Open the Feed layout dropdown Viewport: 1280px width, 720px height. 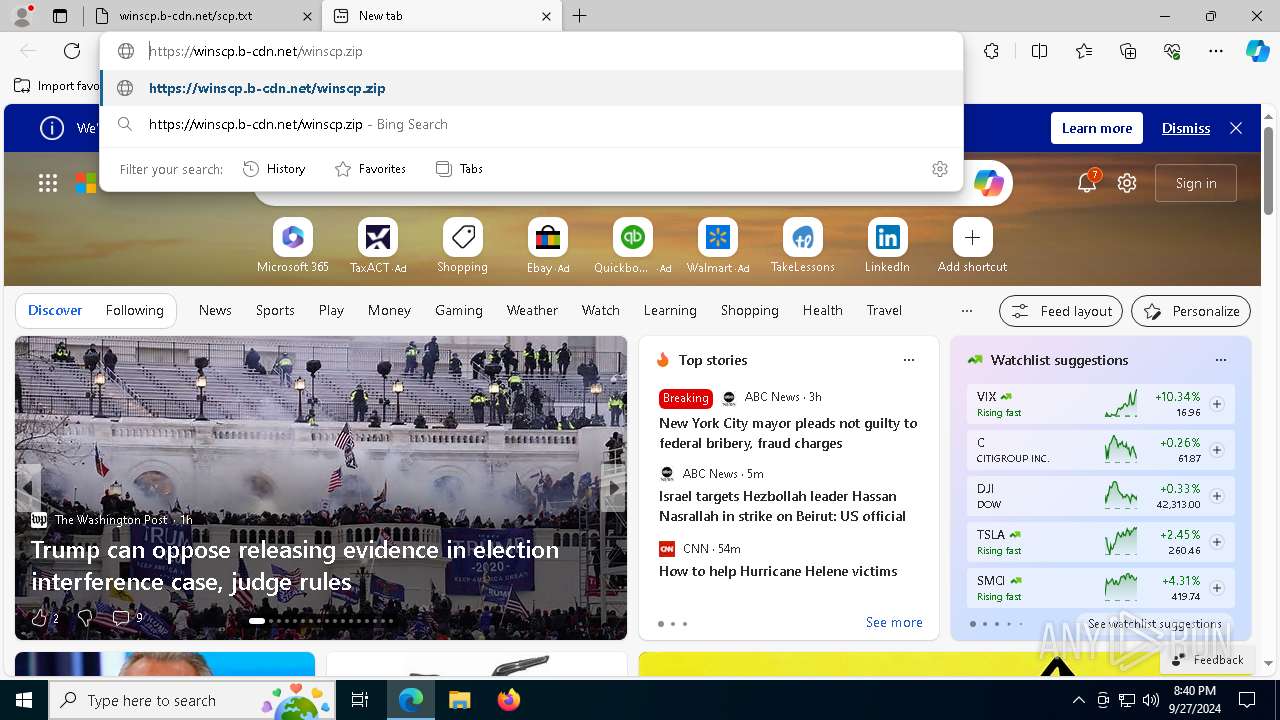(x=1061, y=311)
